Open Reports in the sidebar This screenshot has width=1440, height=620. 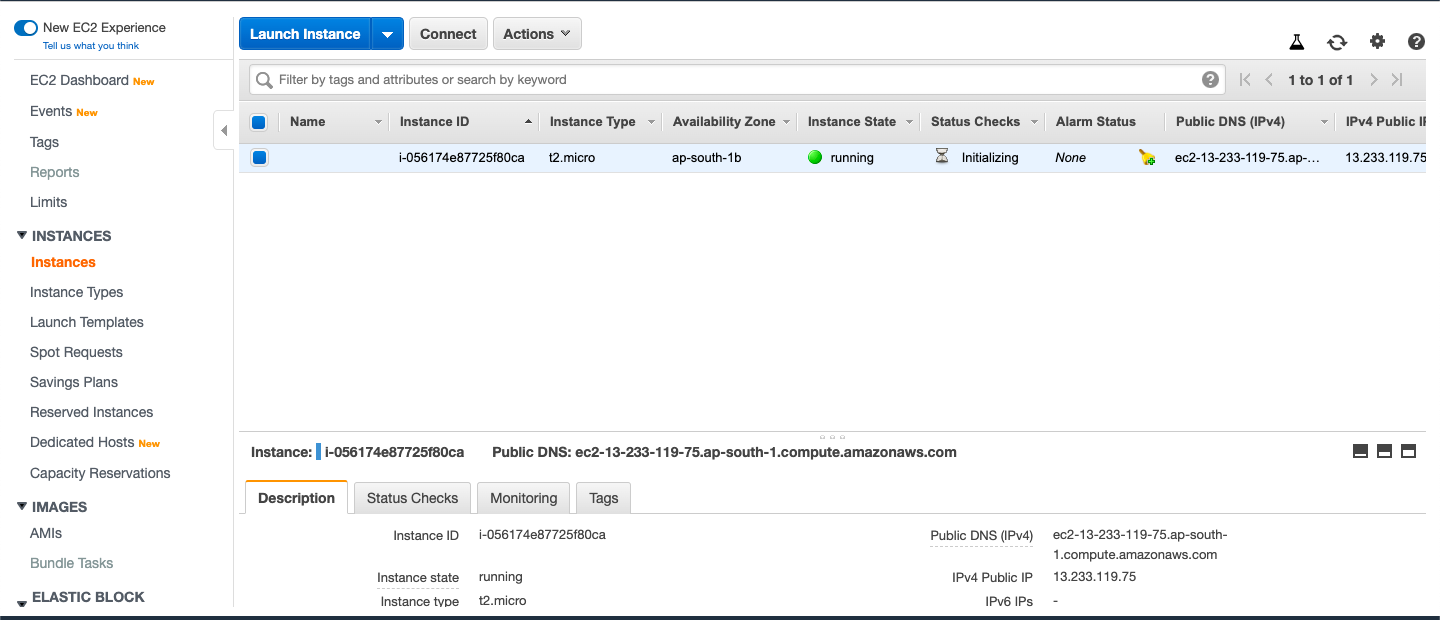click(54, 172)
